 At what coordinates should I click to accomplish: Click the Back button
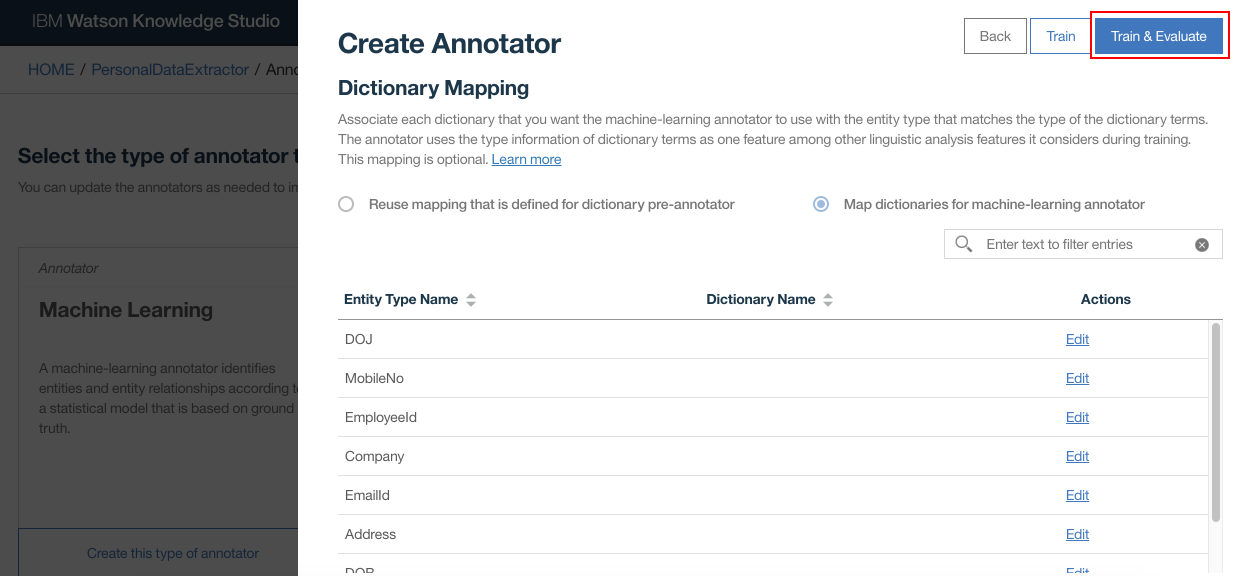click(995, 36)
